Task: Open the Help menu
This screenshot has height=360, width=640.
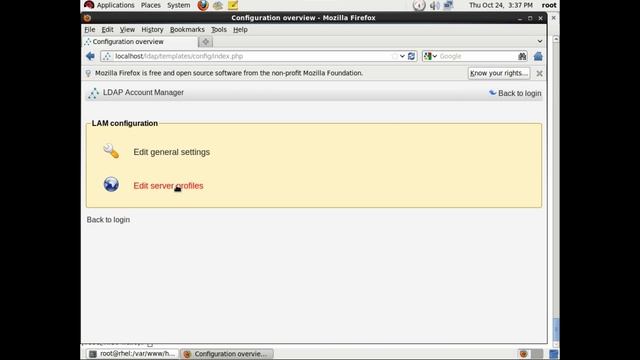Action: (240, 29)
